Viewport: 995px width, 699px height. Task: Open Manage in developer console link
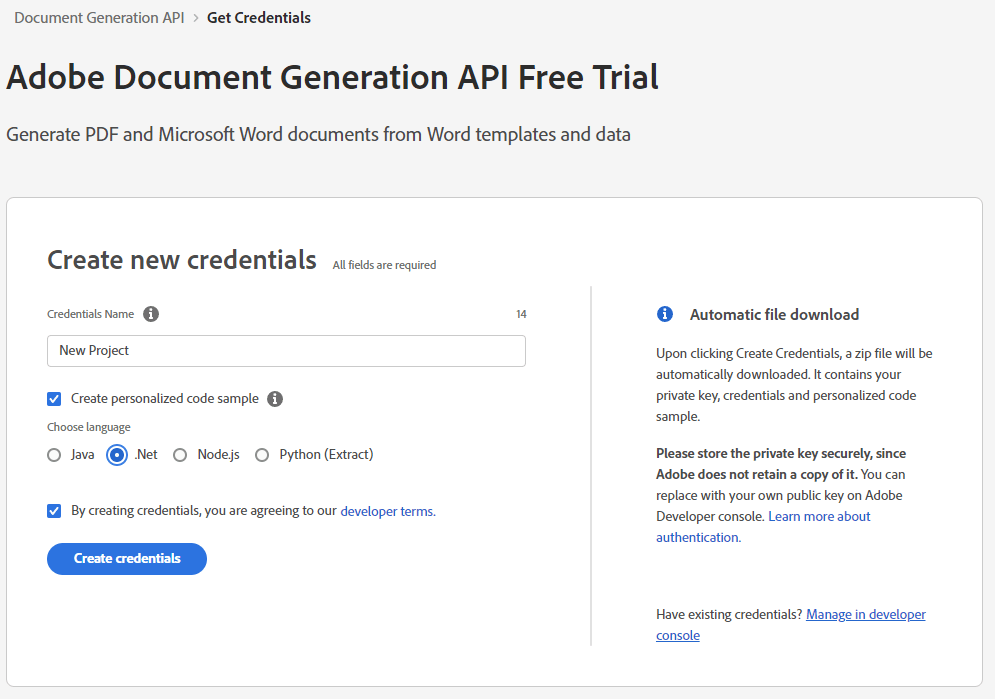tap(791, 625)
